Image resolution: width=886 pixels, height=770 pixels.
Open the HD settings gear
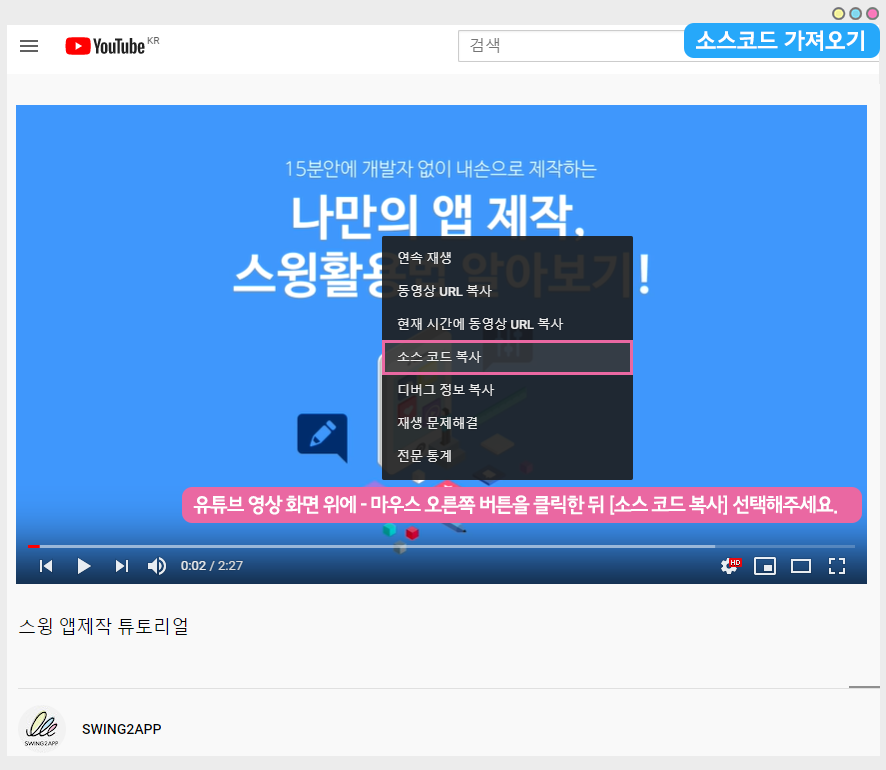[x=730, y=566]
